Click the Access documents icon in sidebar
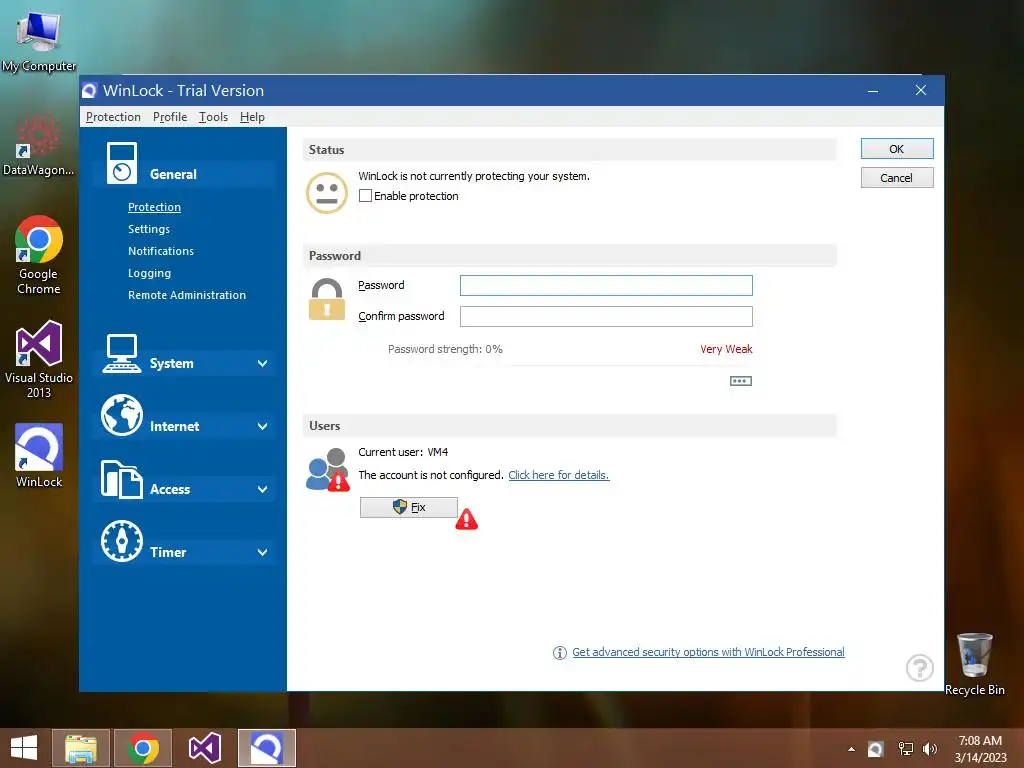 (121, 479)
